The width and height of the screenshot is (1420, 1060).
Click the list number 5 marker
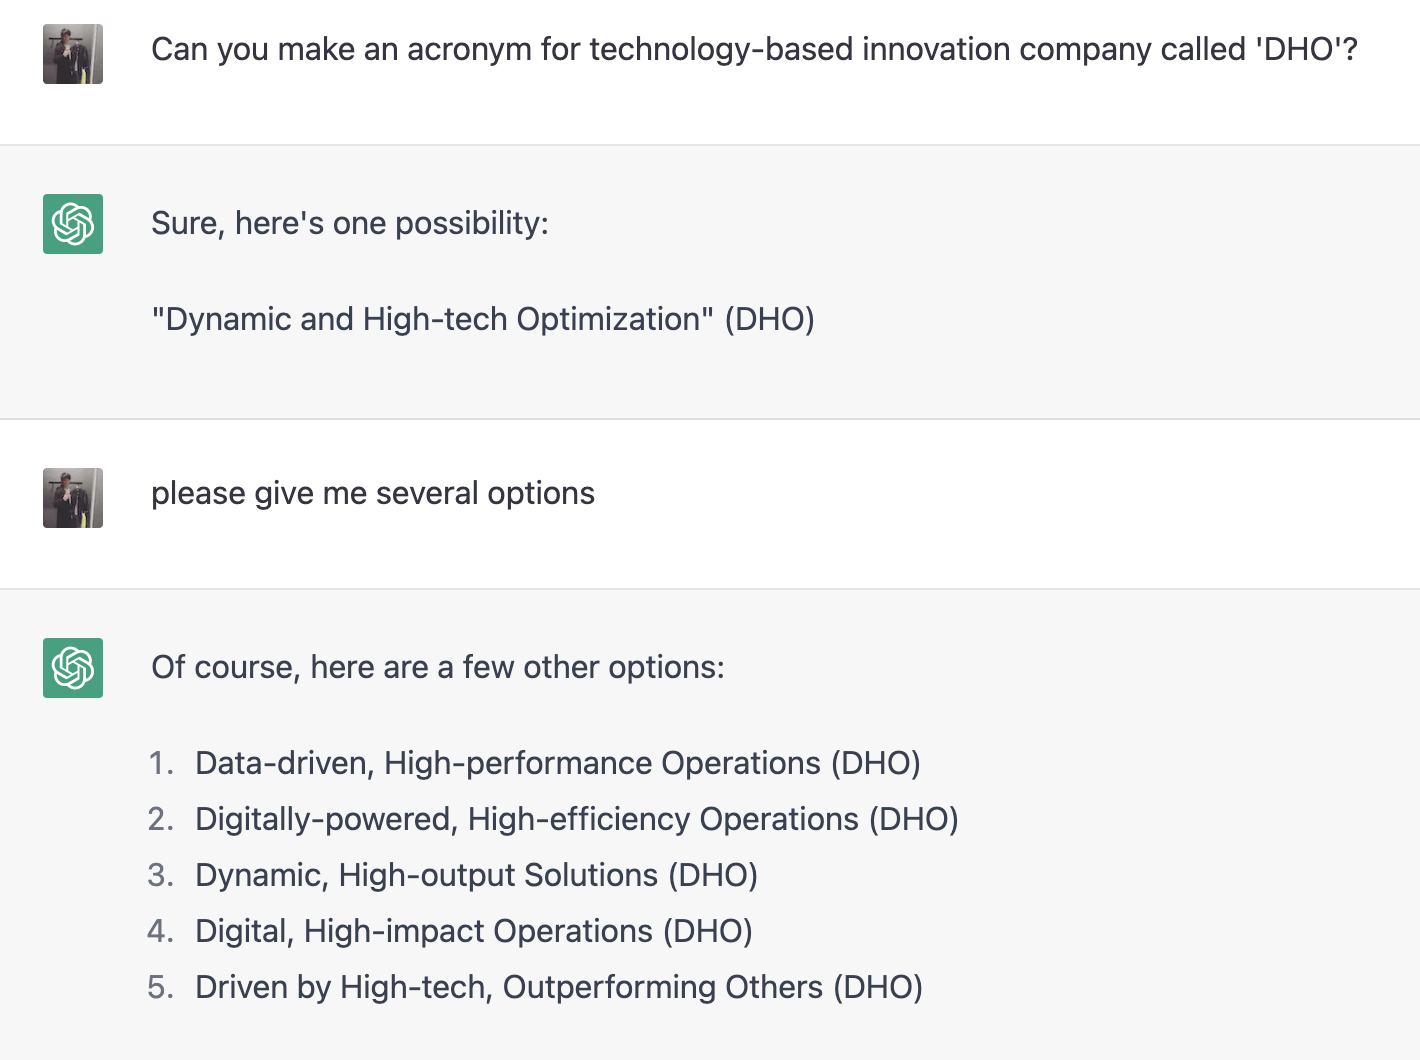pos(161,987)
